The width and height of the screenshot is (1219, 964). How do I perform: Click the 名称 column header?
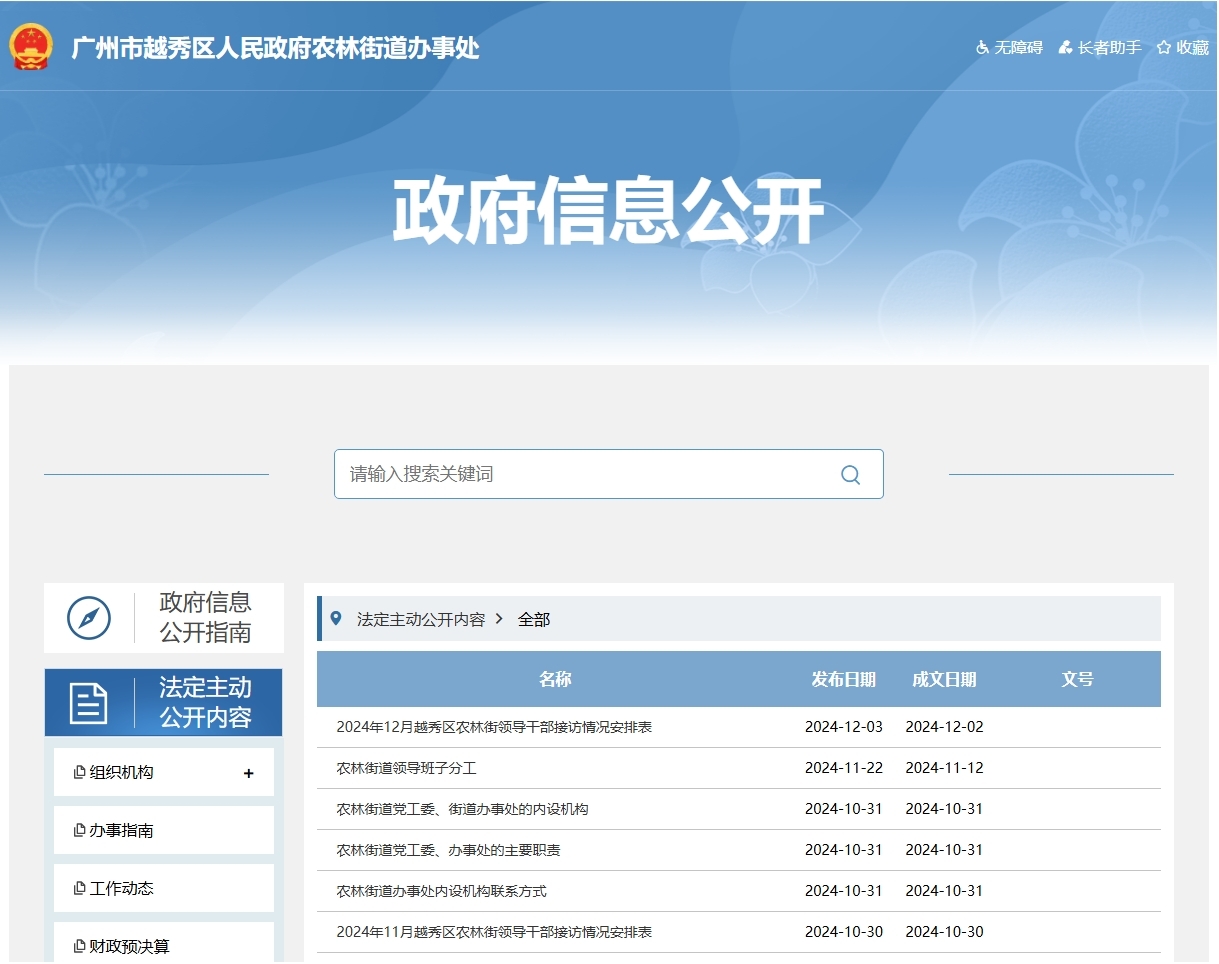click(555, 679)
